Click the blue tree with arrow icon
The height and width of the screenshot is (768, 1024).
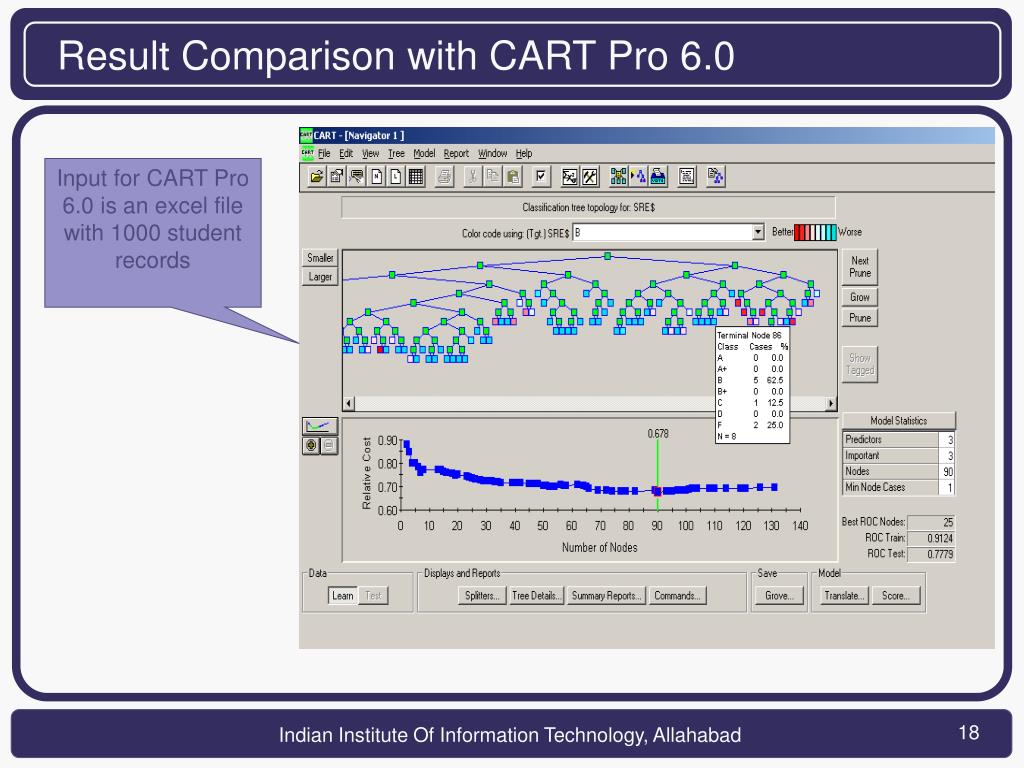click(x=638, y=176)
